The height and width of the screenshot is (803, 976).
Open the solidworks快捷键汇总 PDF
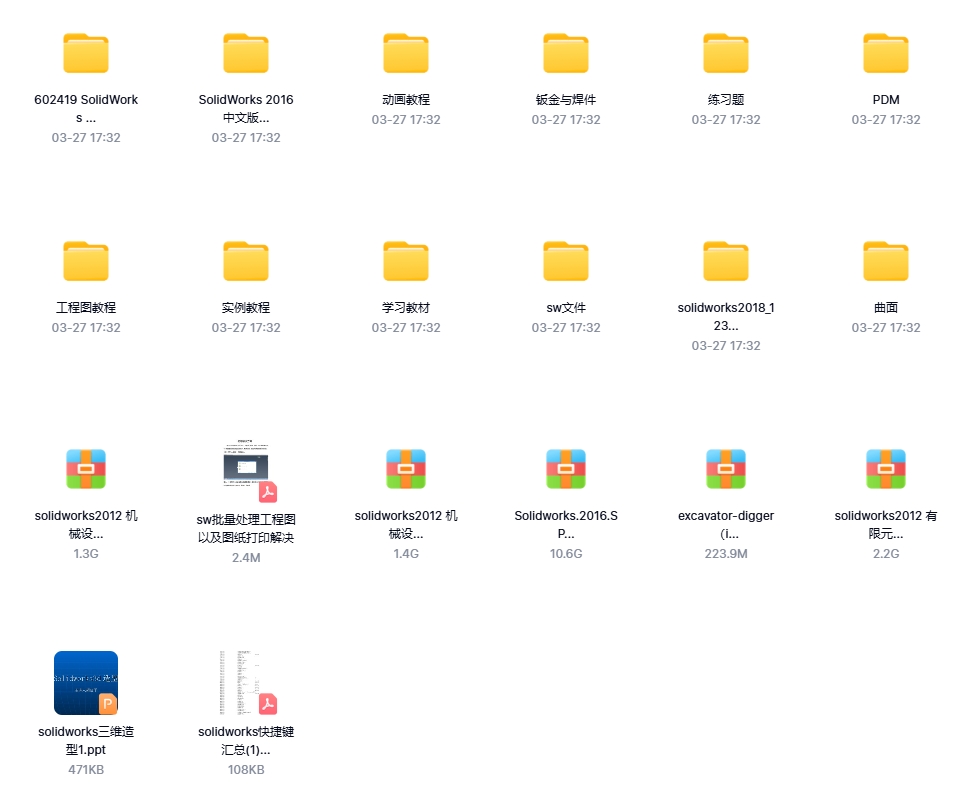[245, 684]
